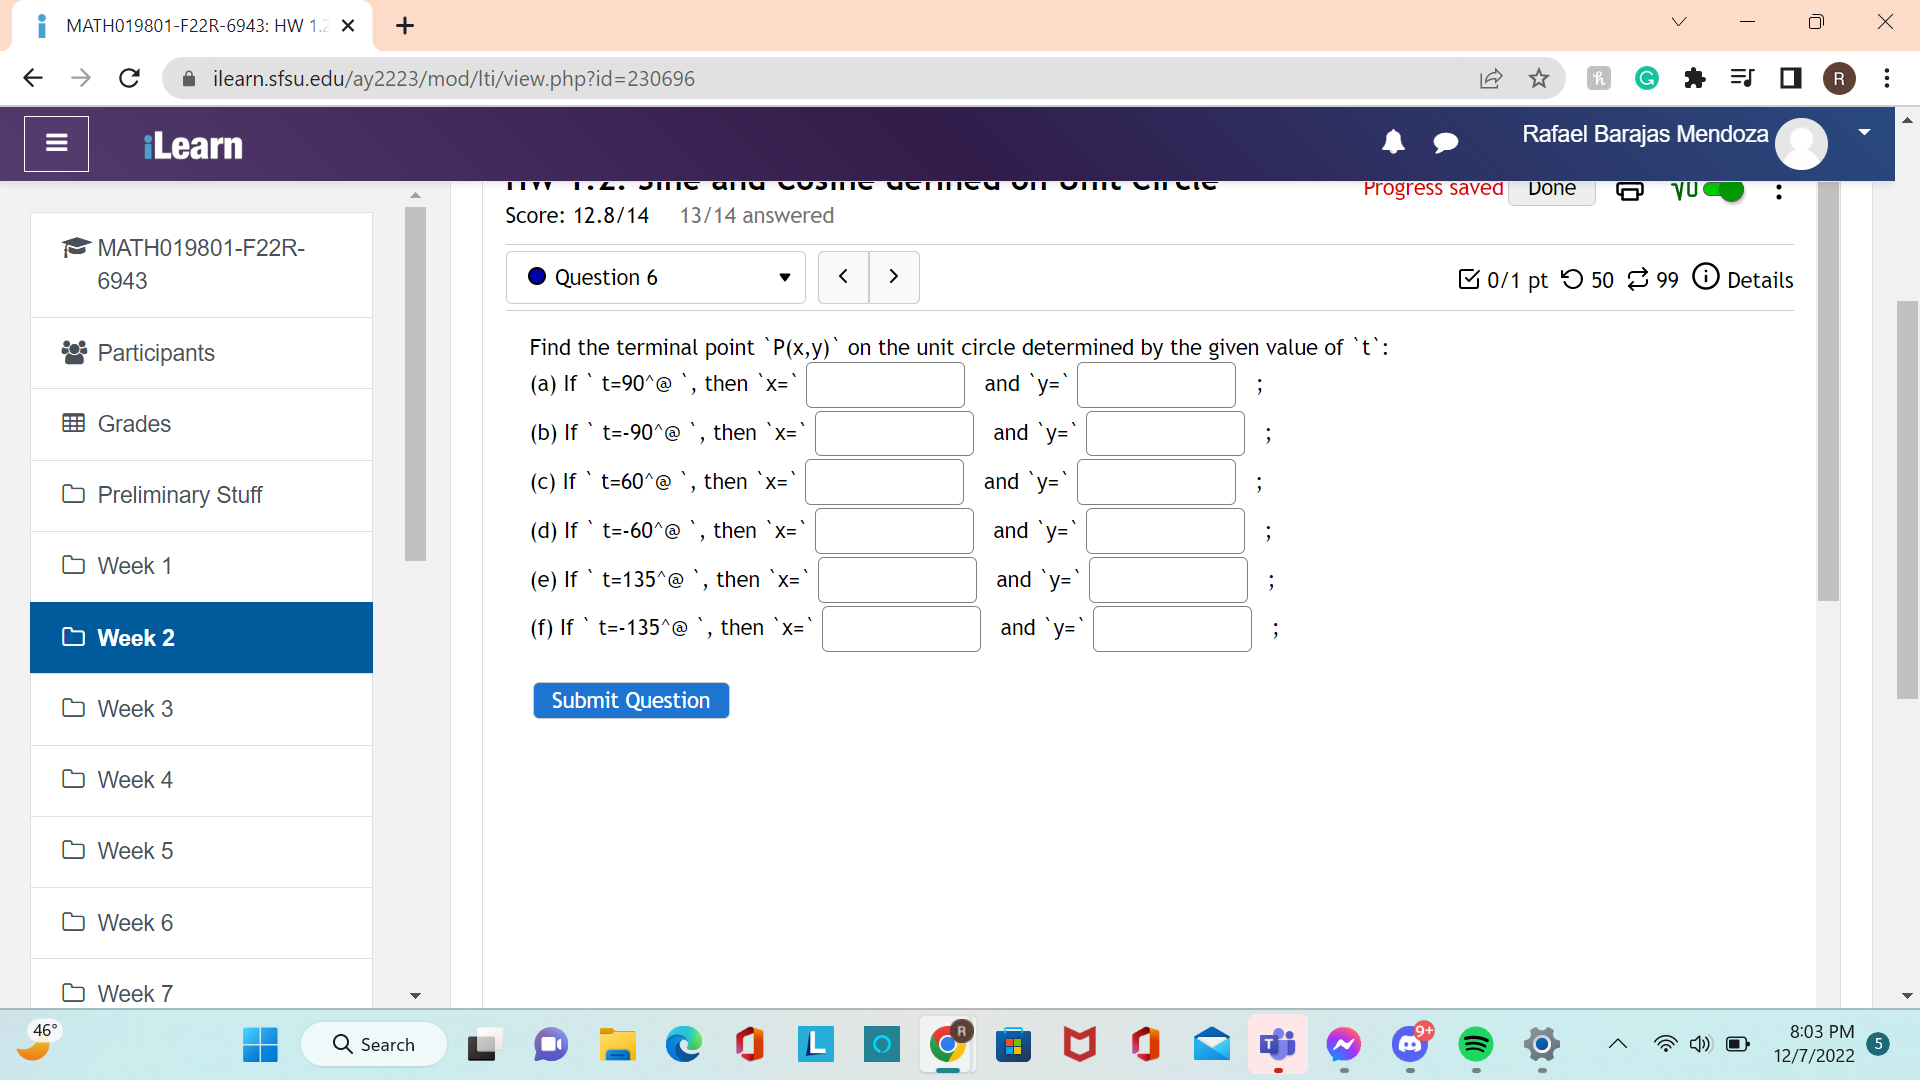This screenshot has height=1080, width=1920.
Task: Click the y input field for part (f)
Action: pyautogui.click(x=1171, y=629)
